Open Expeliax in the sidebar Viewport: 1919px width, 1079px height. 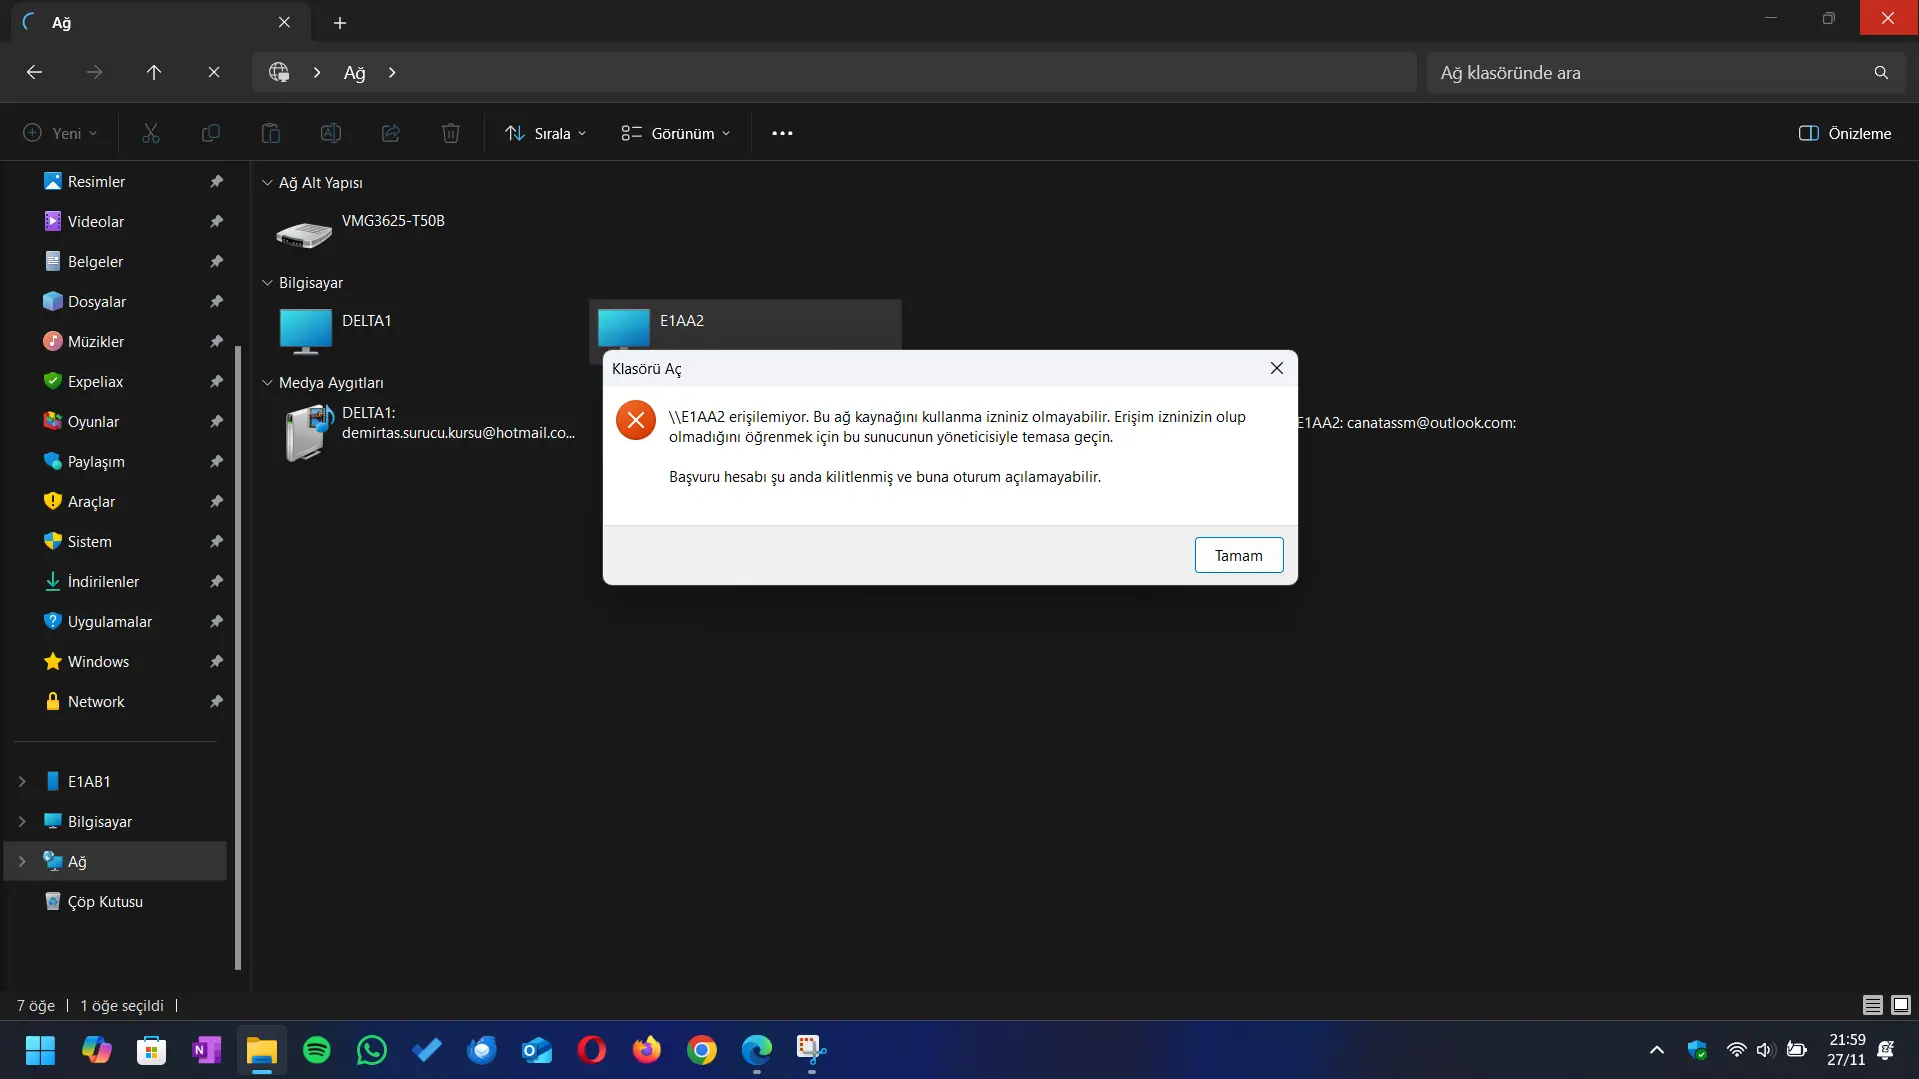(x=96, y=381)
